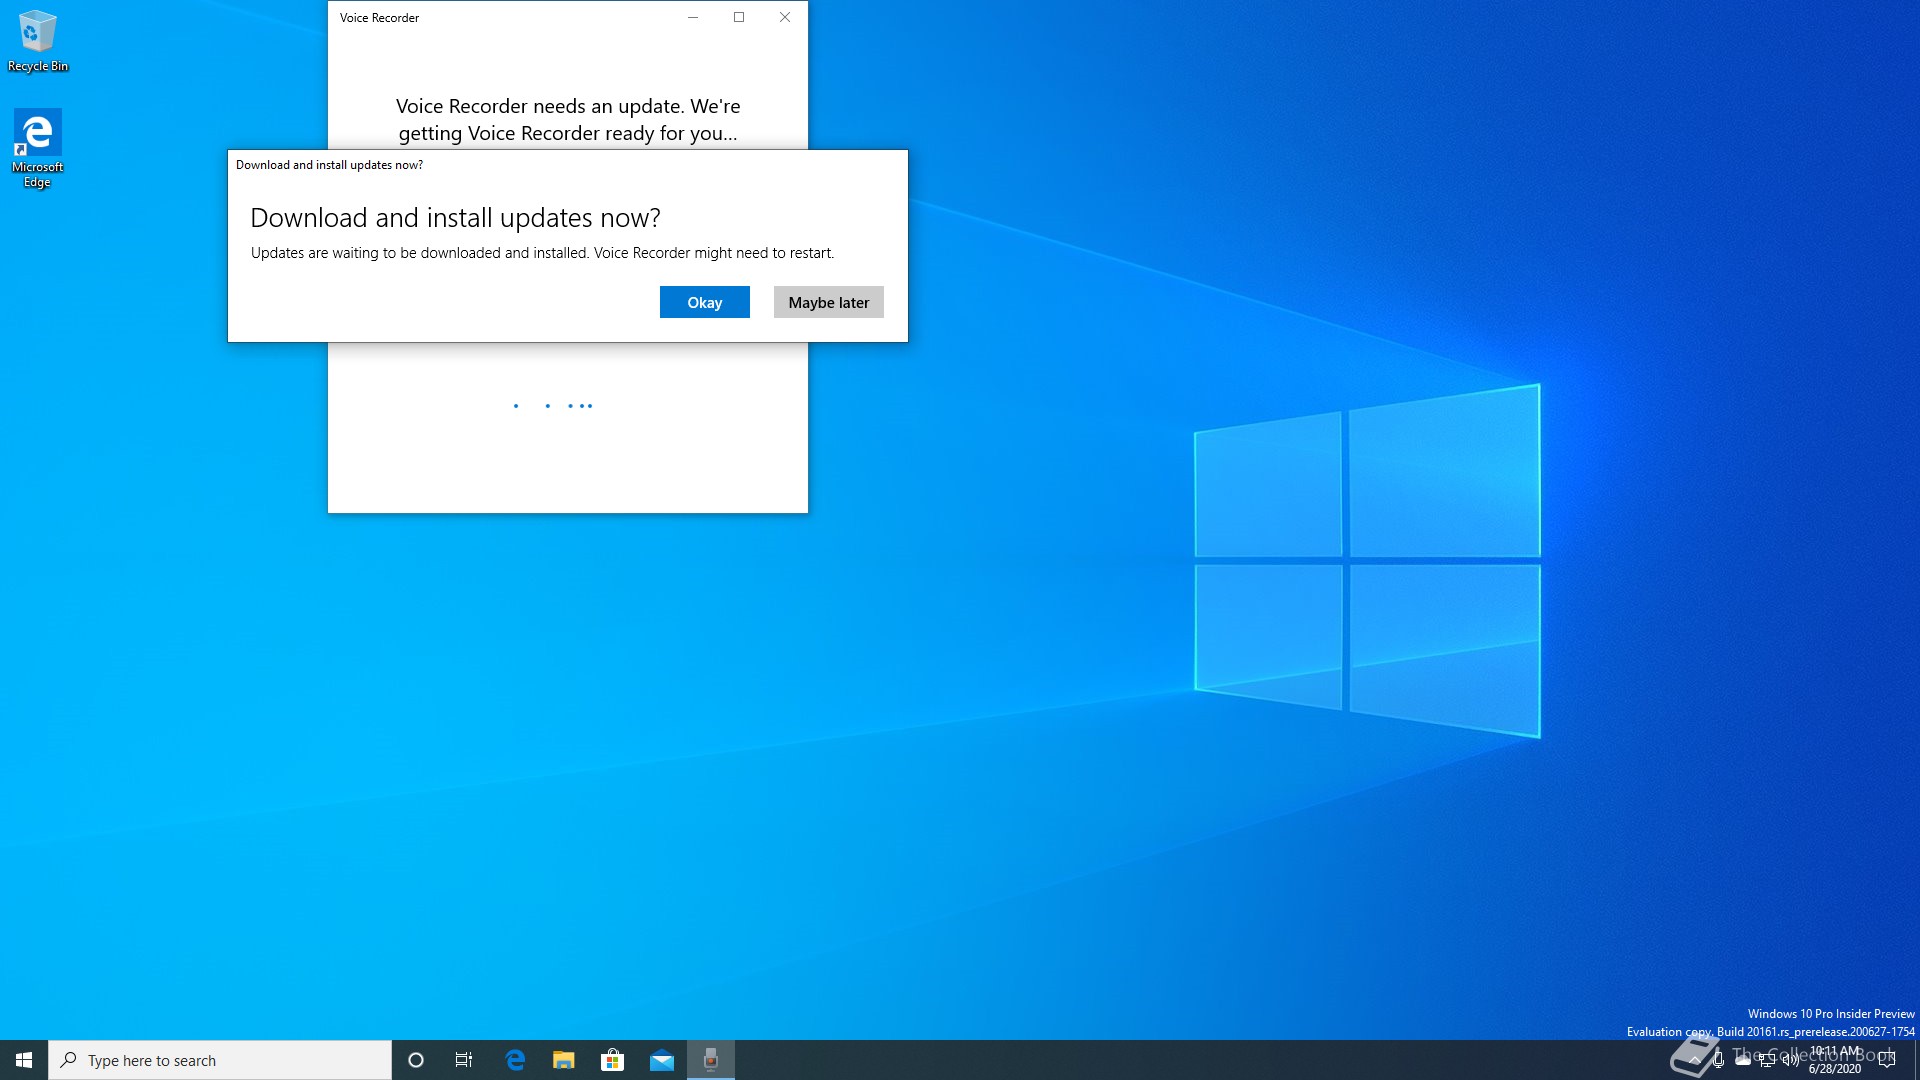
Task: Click the Type here to search box
Action: [x=220, y=1060]
